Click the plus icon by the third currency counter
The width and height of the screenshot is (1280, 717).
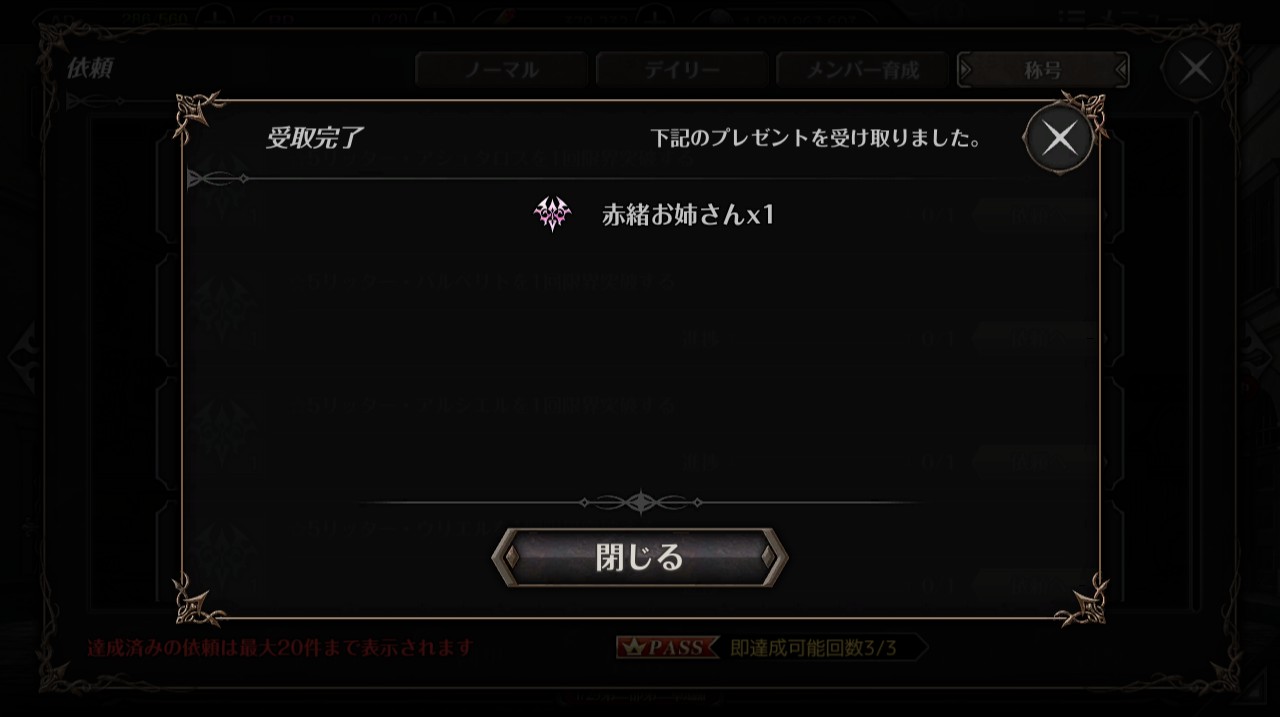(x=652, y=17)
